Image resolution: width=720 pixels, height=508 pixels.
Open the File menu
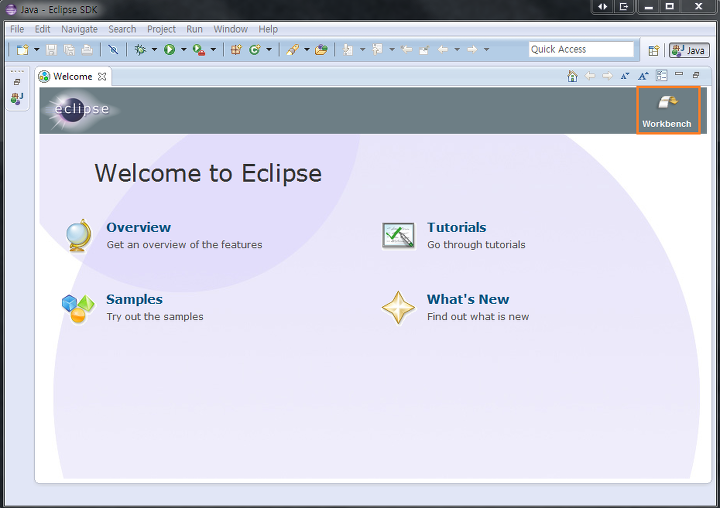point(17,29)
